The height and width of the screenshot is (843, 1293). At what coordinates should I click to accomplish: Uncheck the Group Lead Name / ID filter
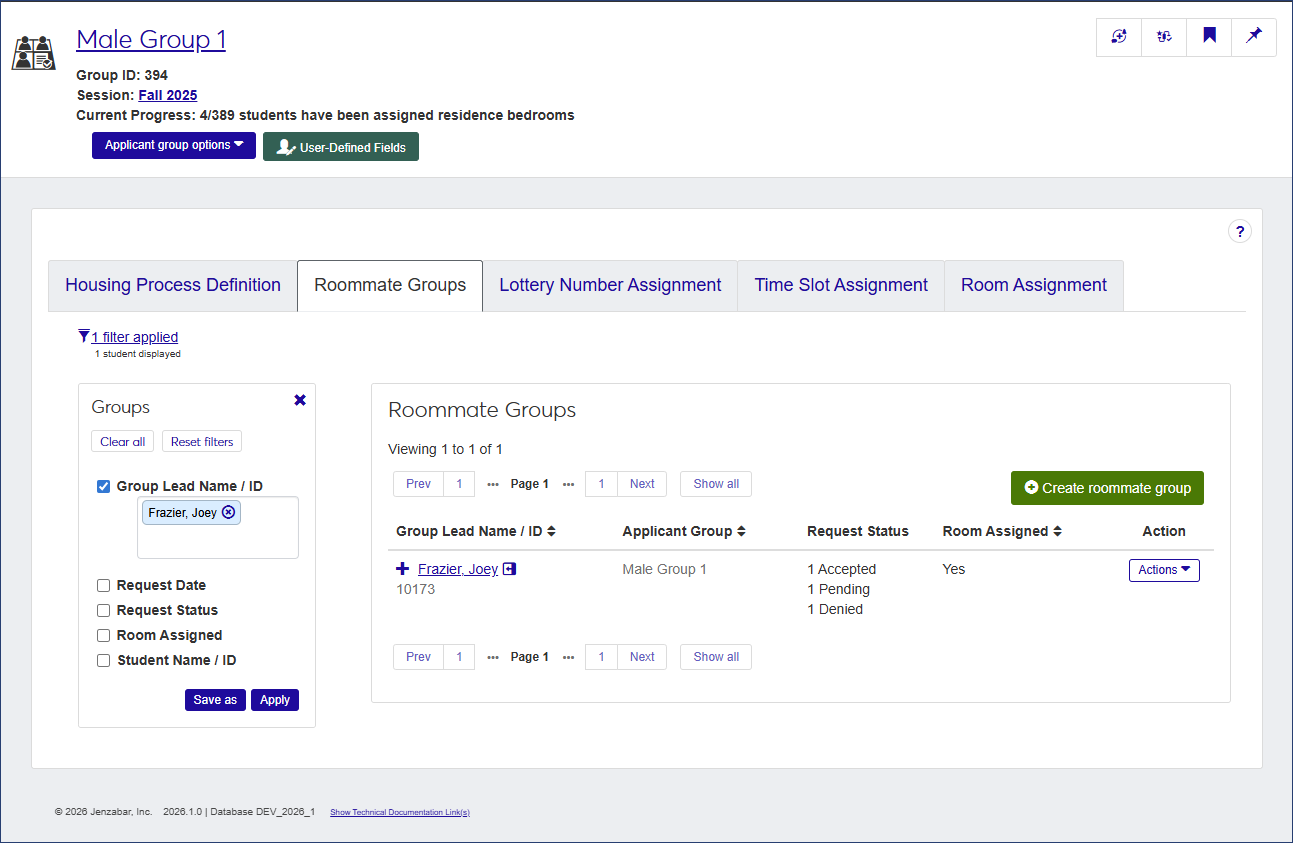[103, 486]
